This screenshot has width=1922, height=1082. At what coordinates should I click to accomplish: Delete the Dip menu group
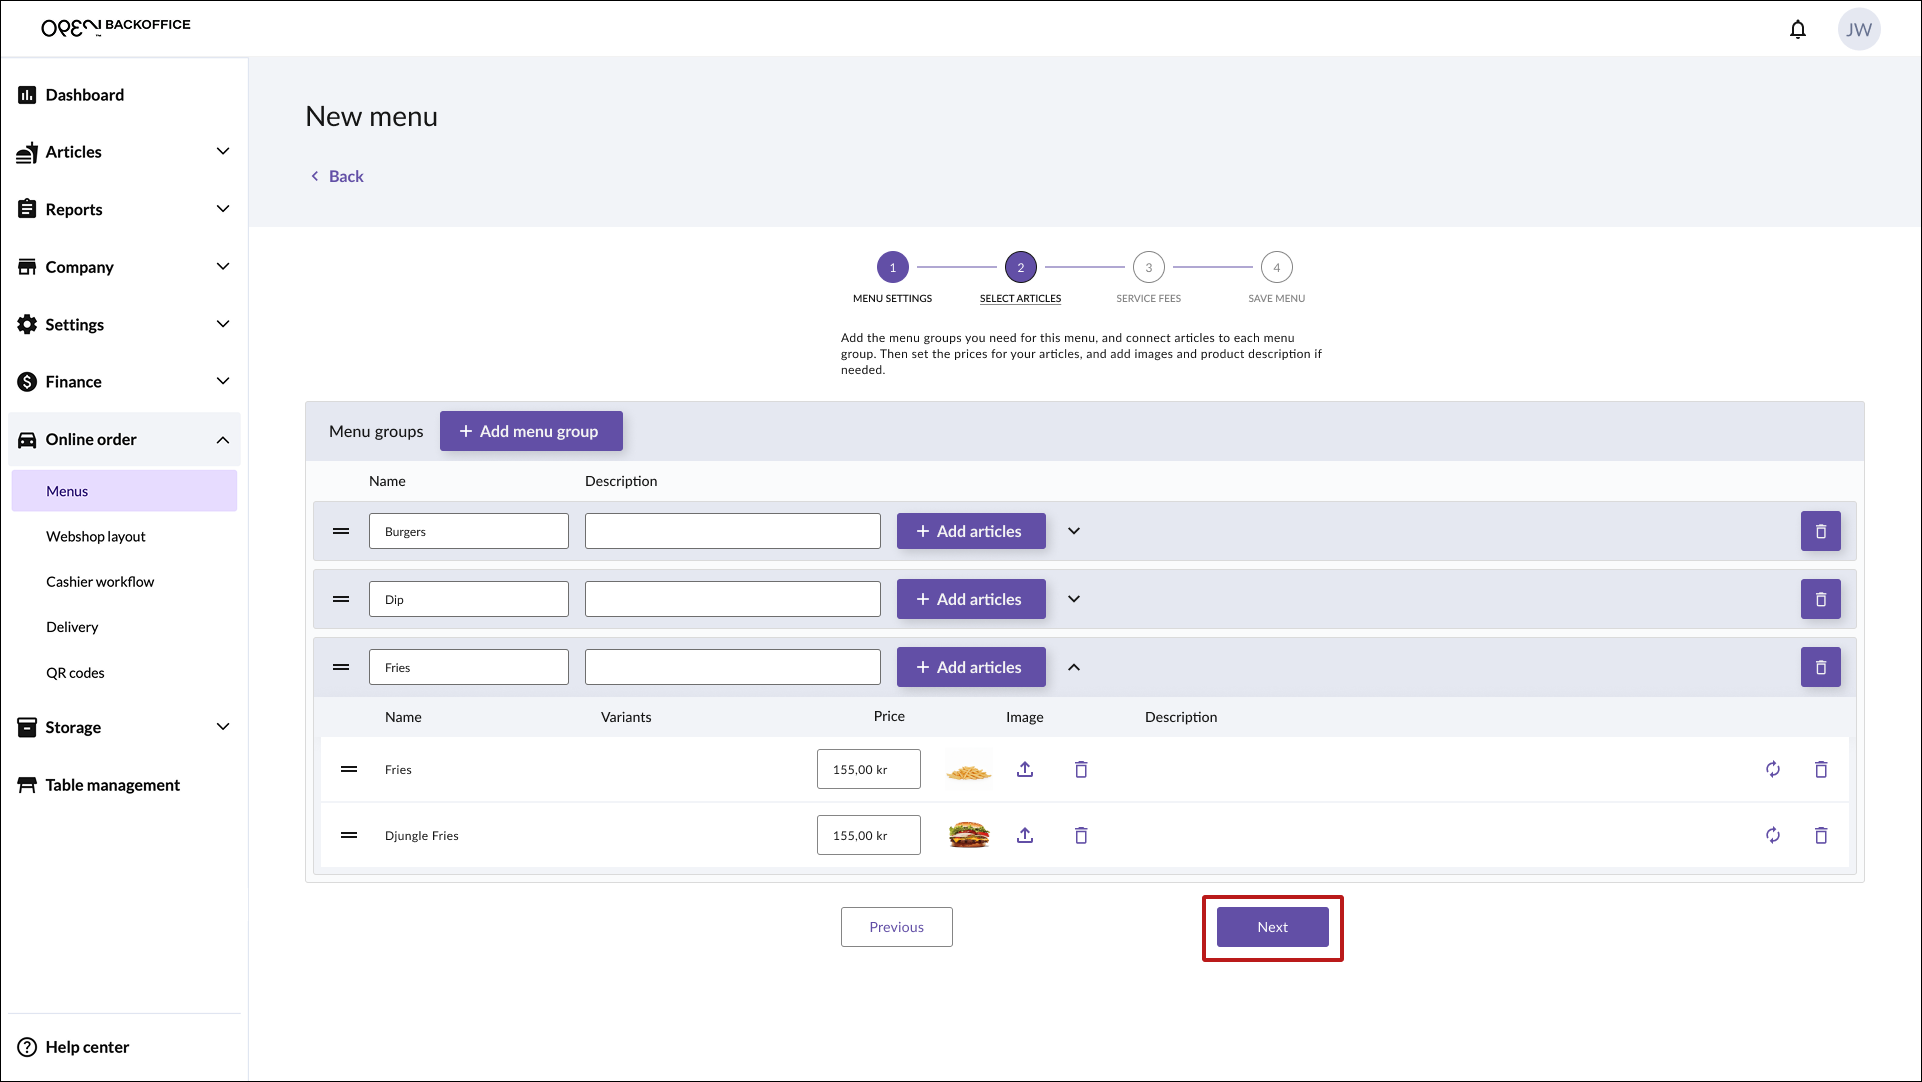pos(1820,599)
